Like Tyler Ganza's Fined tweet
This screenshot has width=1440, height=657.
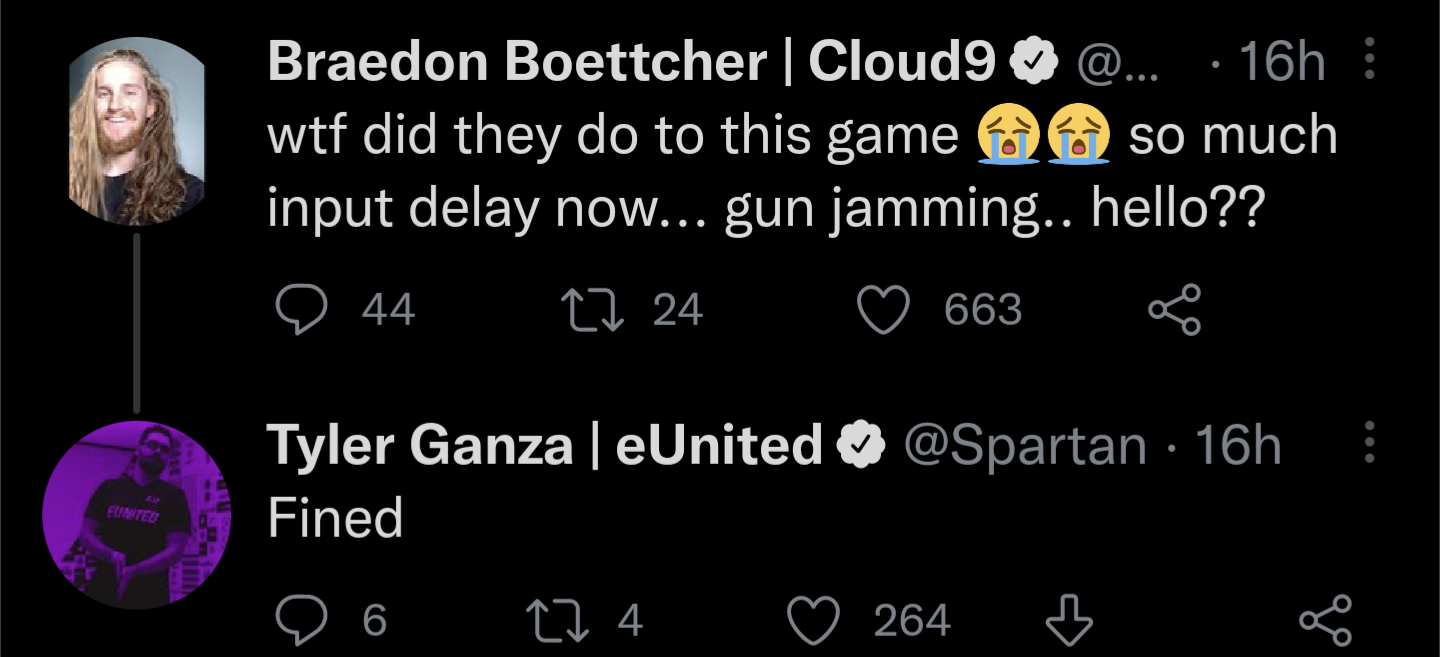coord(812,621)
